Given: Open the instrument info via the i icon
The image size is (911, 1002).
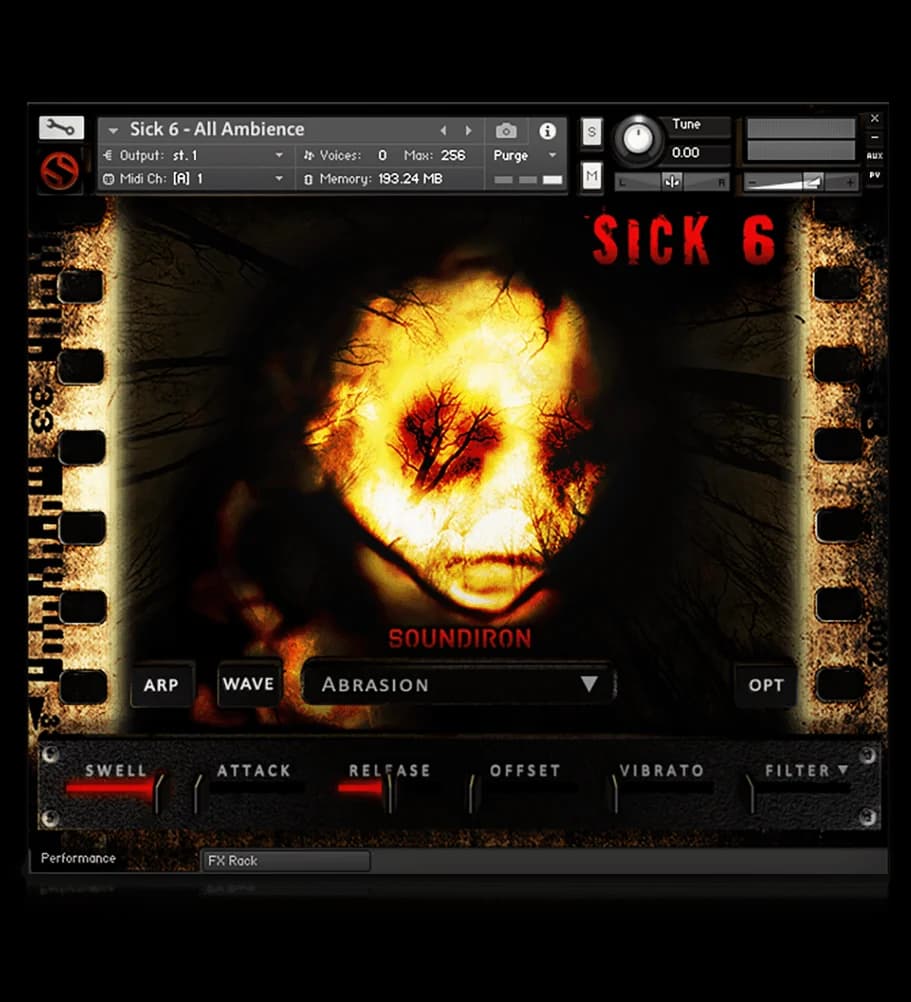Looking at the screenshot, I should (x=546, y=131).
